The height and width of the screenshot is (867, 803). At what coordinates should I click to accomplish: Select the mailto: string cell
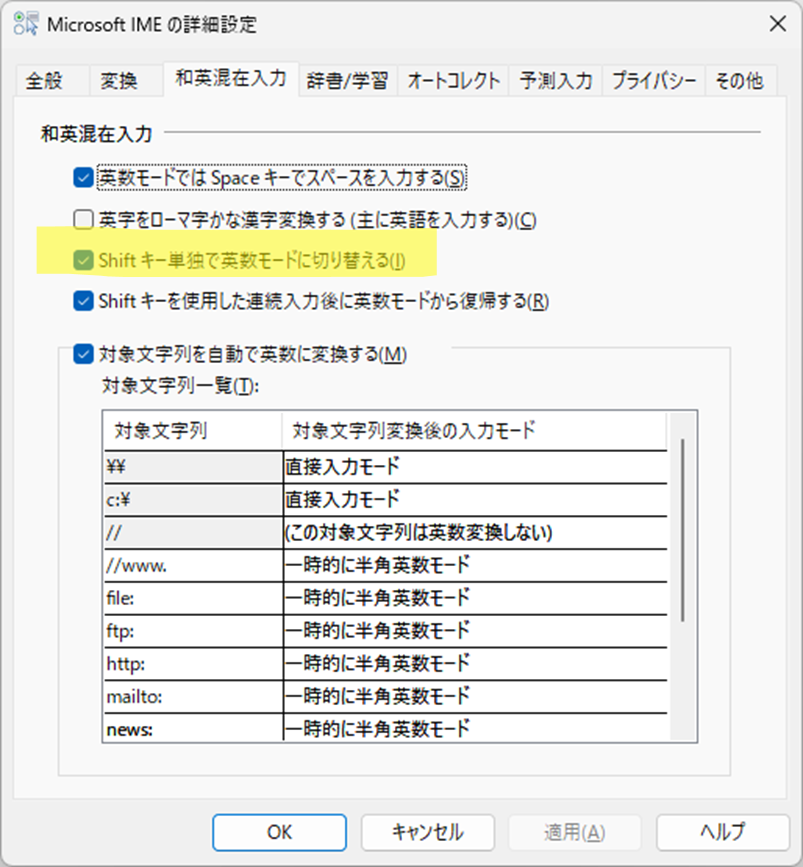click(x=194, y=697)
